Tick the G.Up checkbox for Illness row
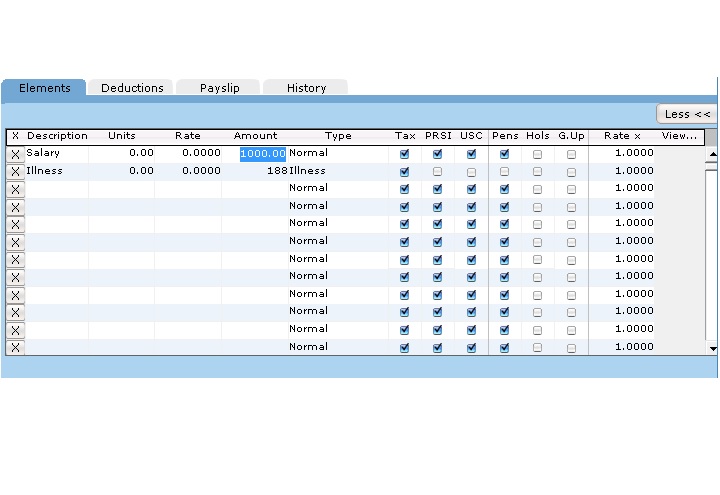 point(571,172)
